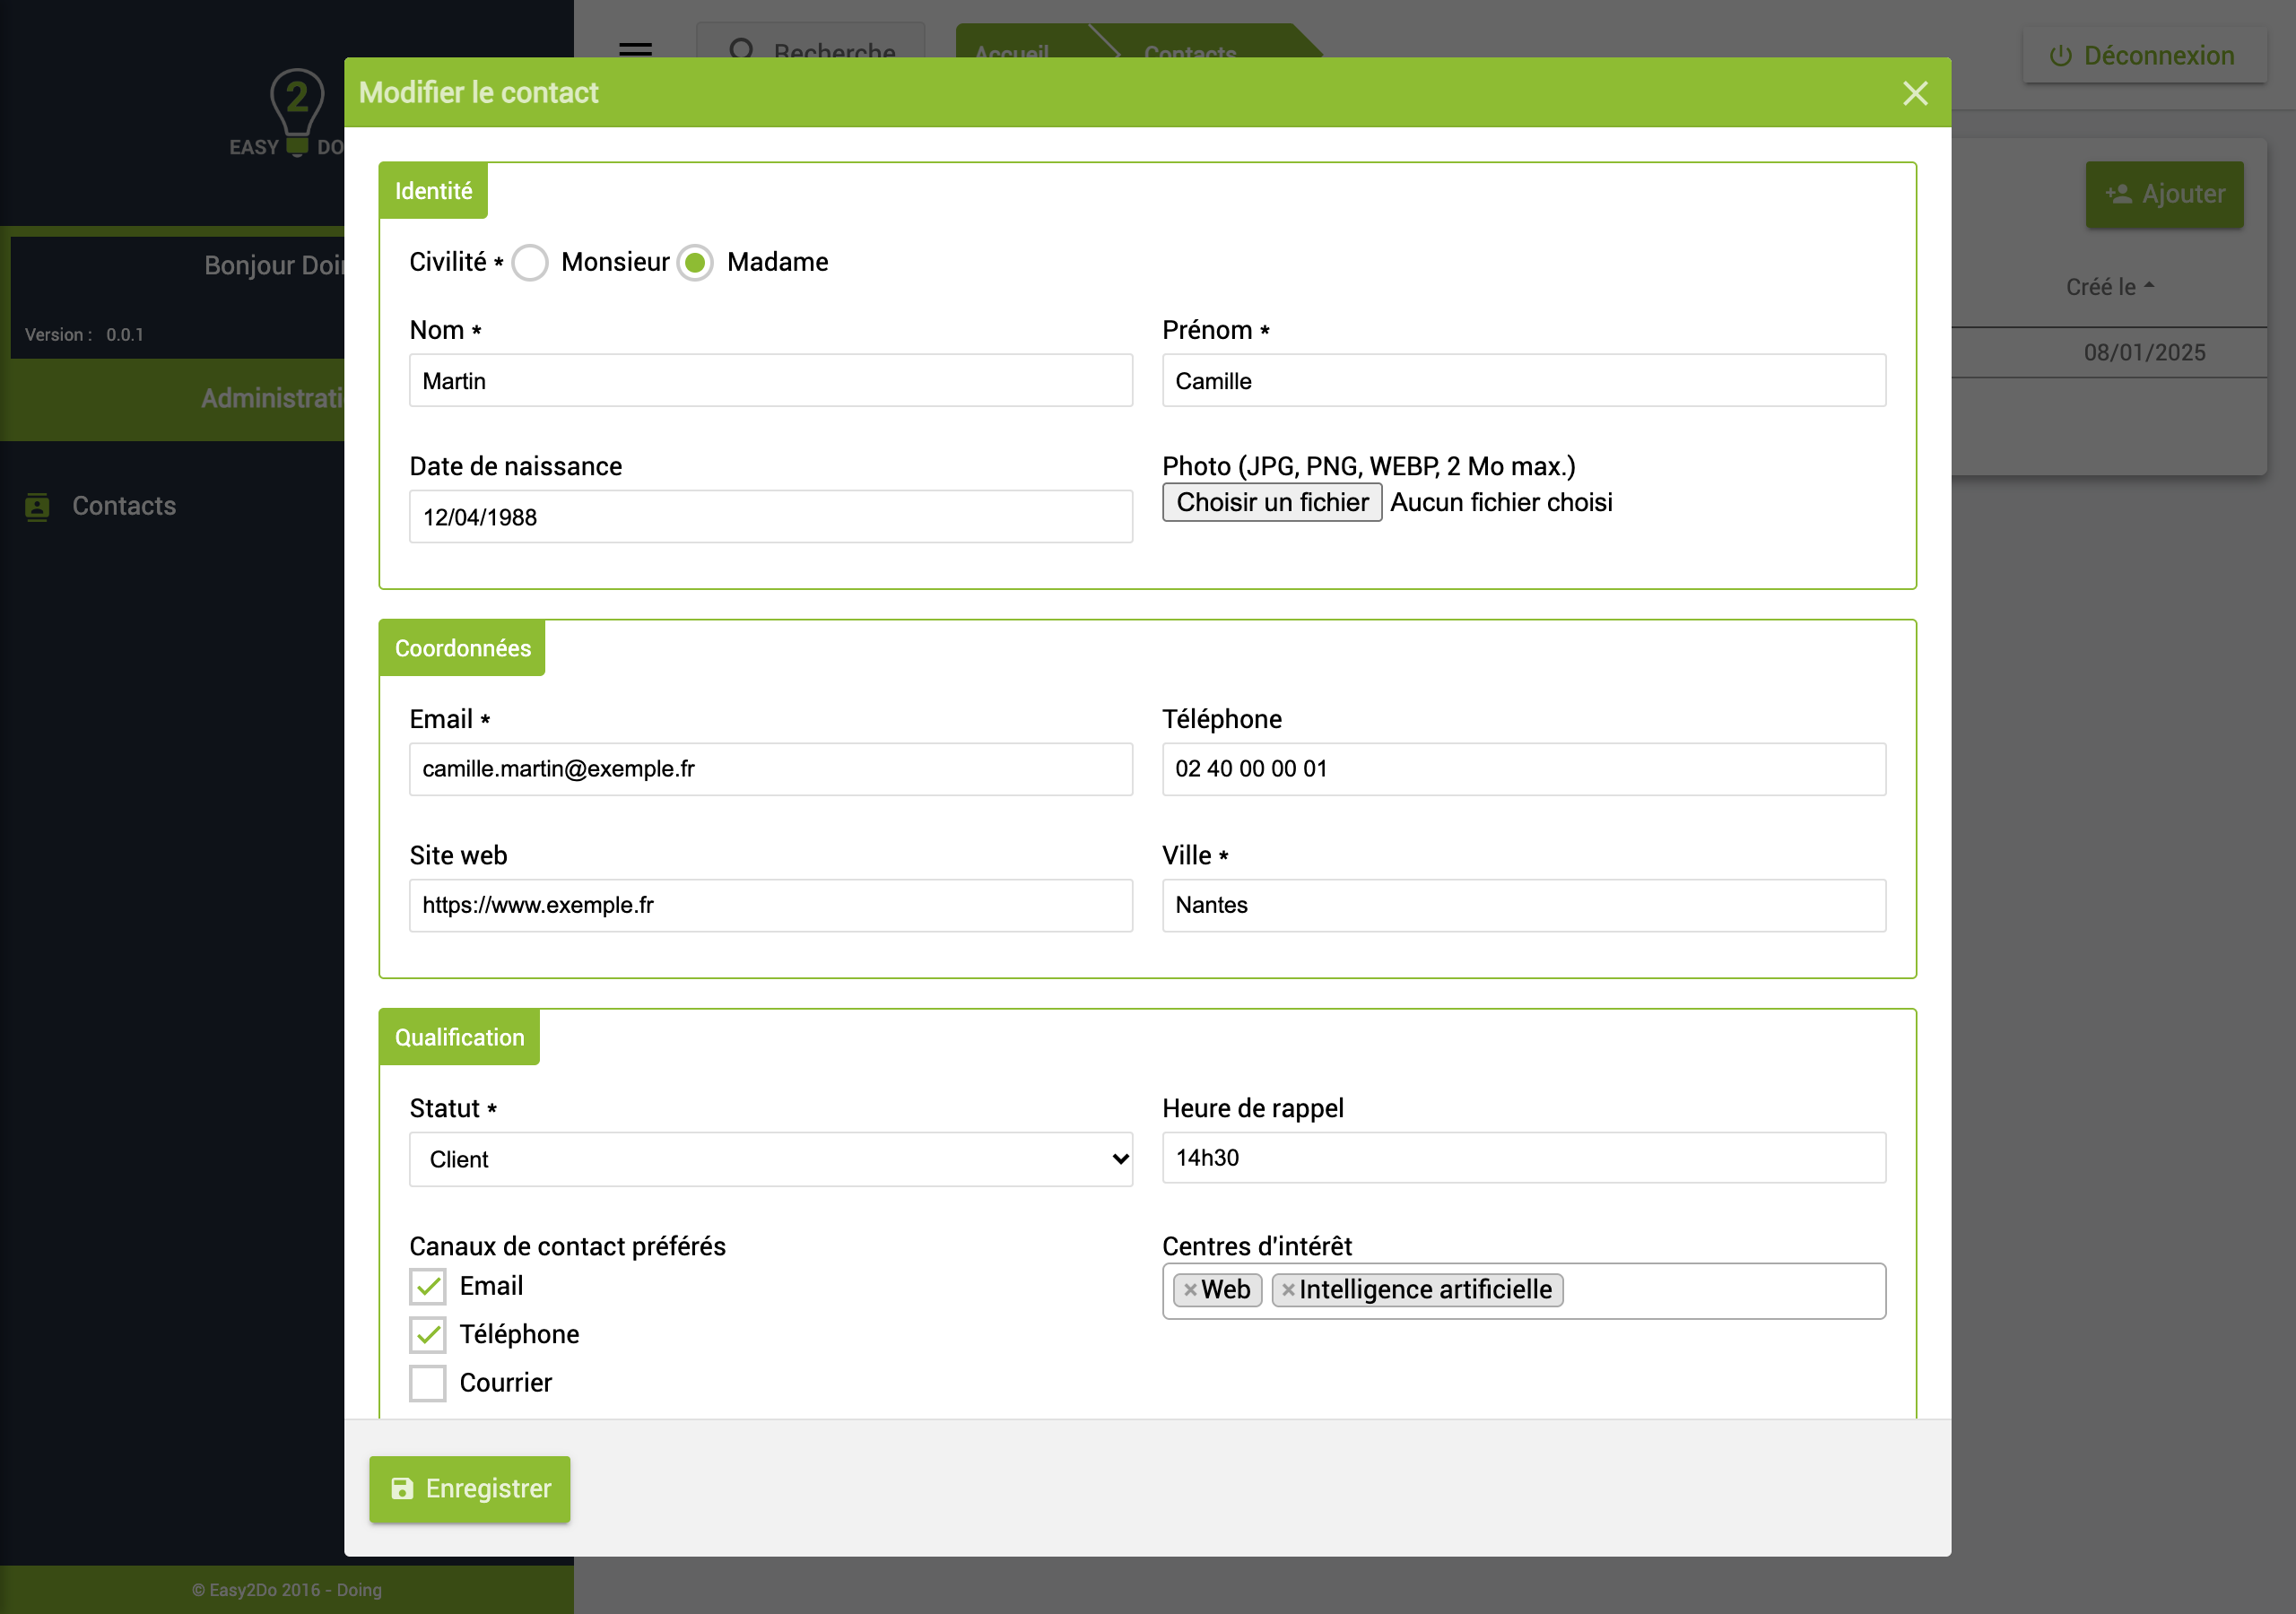This screenshot has height=1614, width=2296.
Task: Click the Enregistrer save button
Action: [x=470, y=1489]
